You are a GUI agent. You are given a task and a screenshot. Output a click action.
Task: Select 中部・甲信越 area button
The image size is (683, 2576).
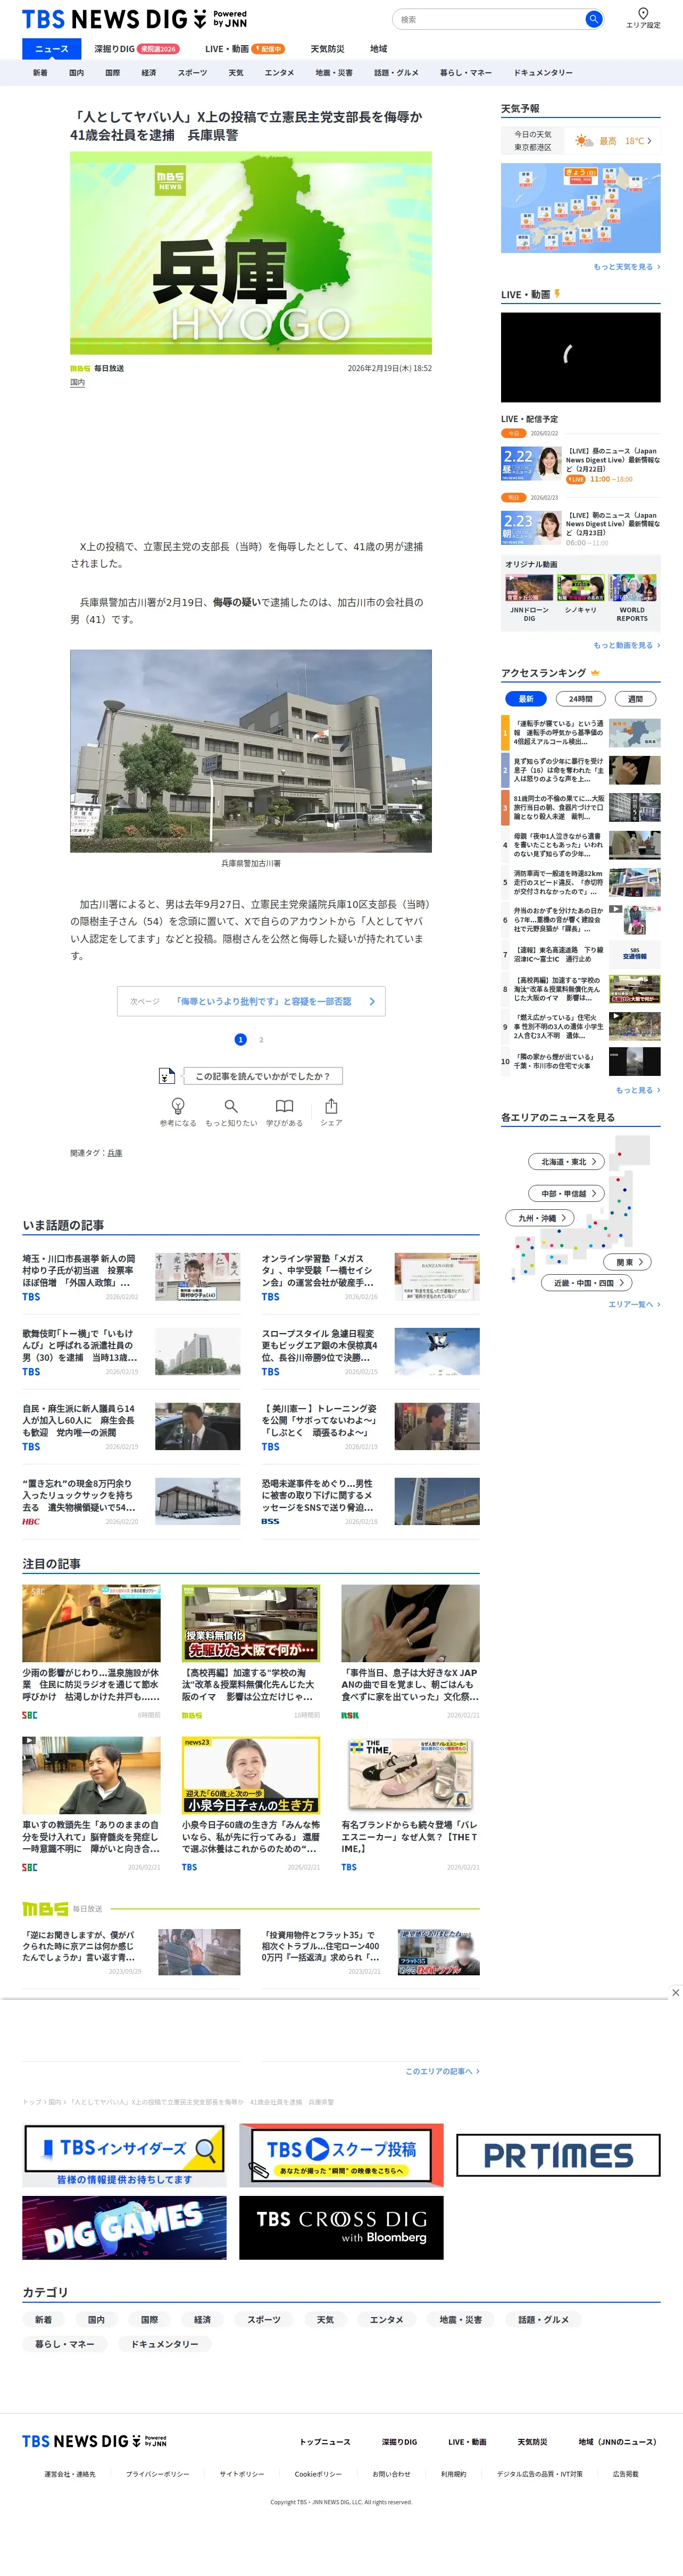coord(567,1193)
